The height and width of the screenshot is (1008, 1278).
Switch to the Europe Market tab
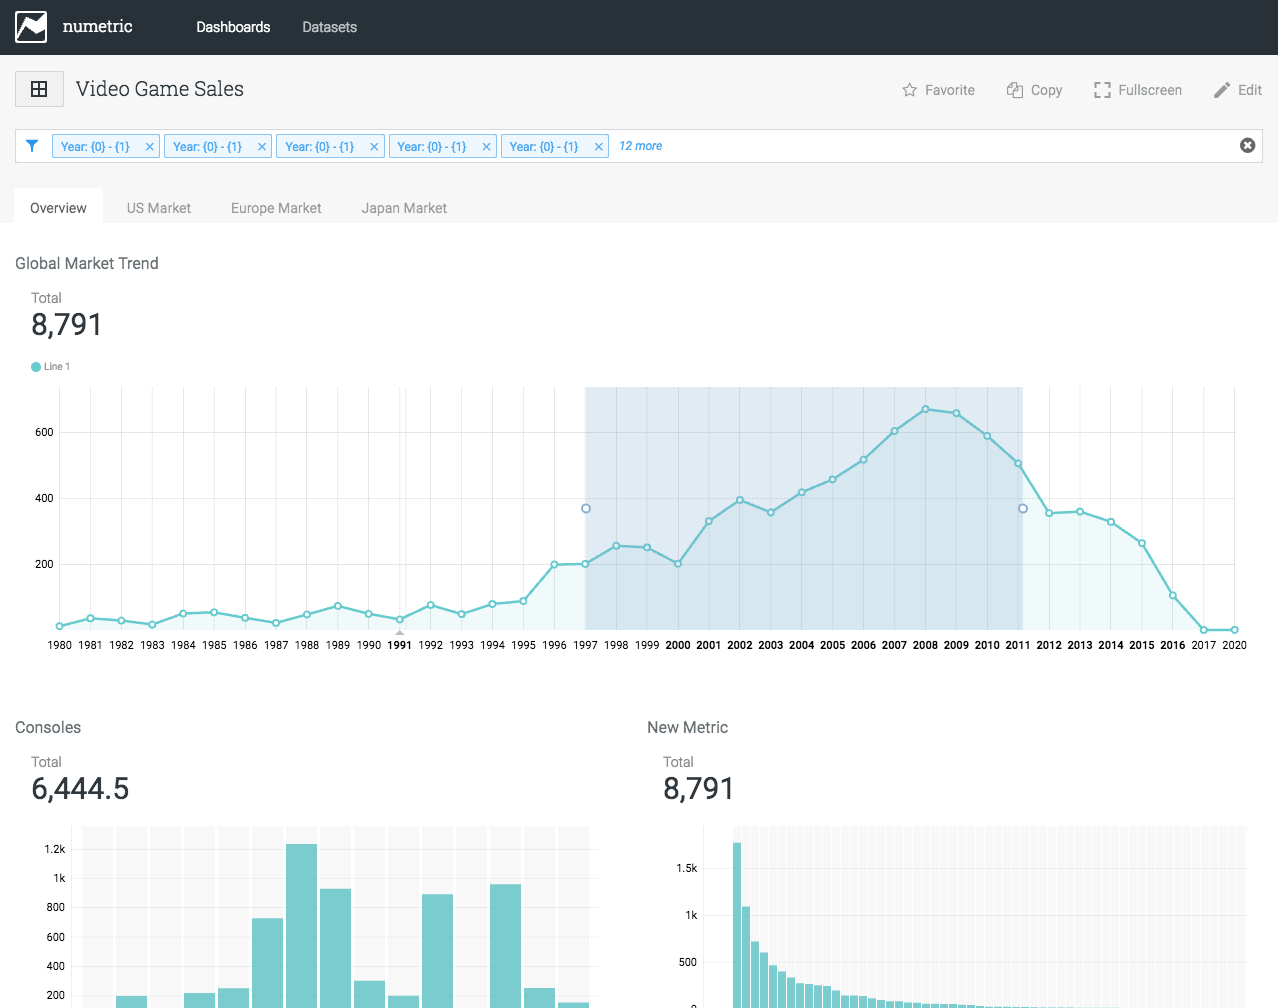[276, 208]
